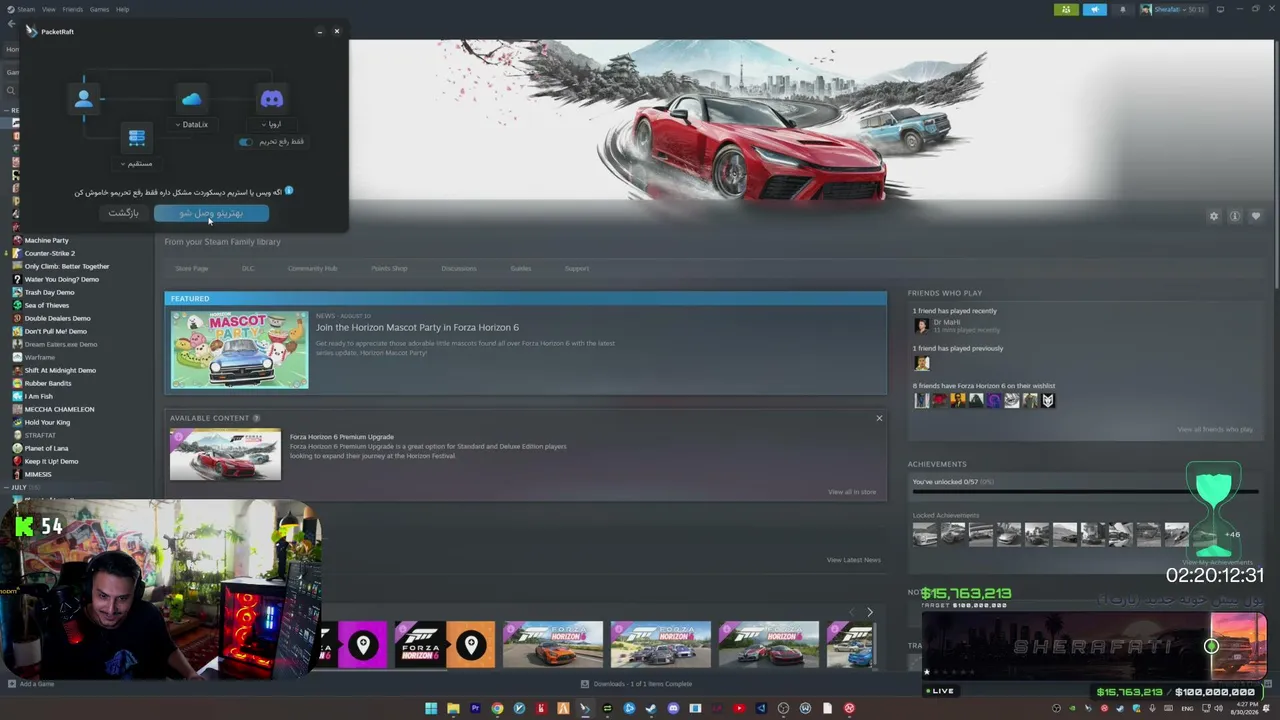
Task: Dismiss the Available Content panel
Action: pos(879,418)
